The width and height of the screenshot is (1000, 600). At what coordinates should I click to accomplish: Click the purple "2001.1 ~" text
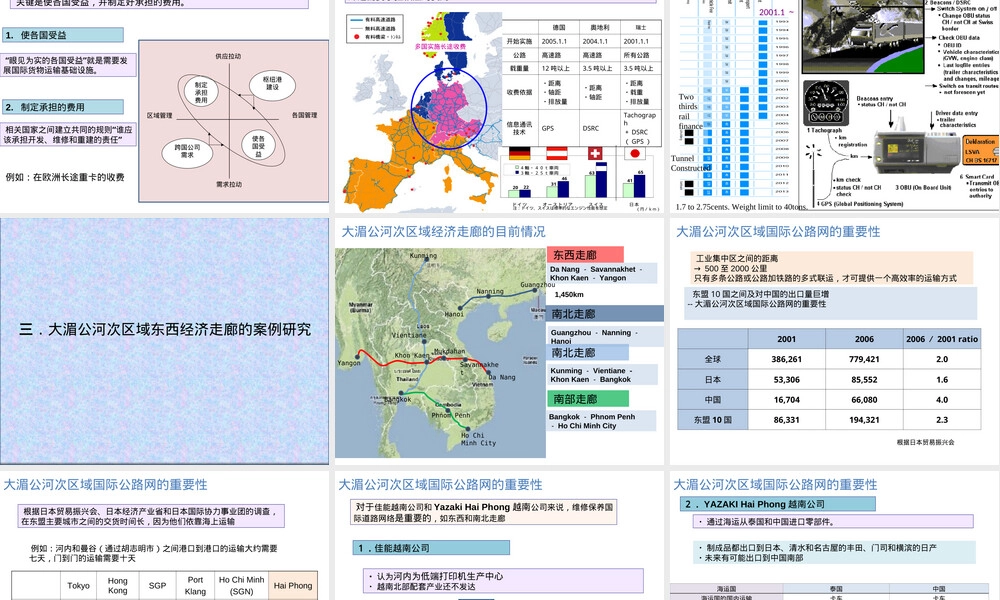pos(776,12)
